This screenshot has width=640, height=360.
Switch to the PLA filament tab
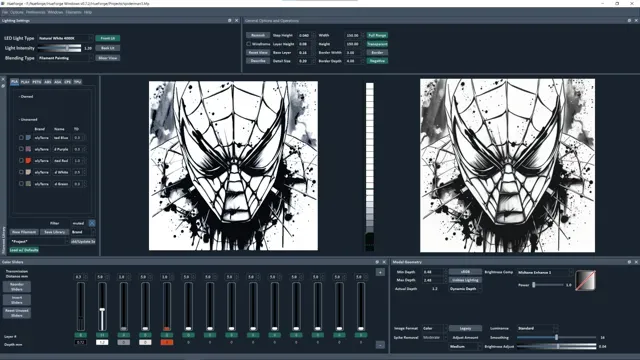point(14,82)
